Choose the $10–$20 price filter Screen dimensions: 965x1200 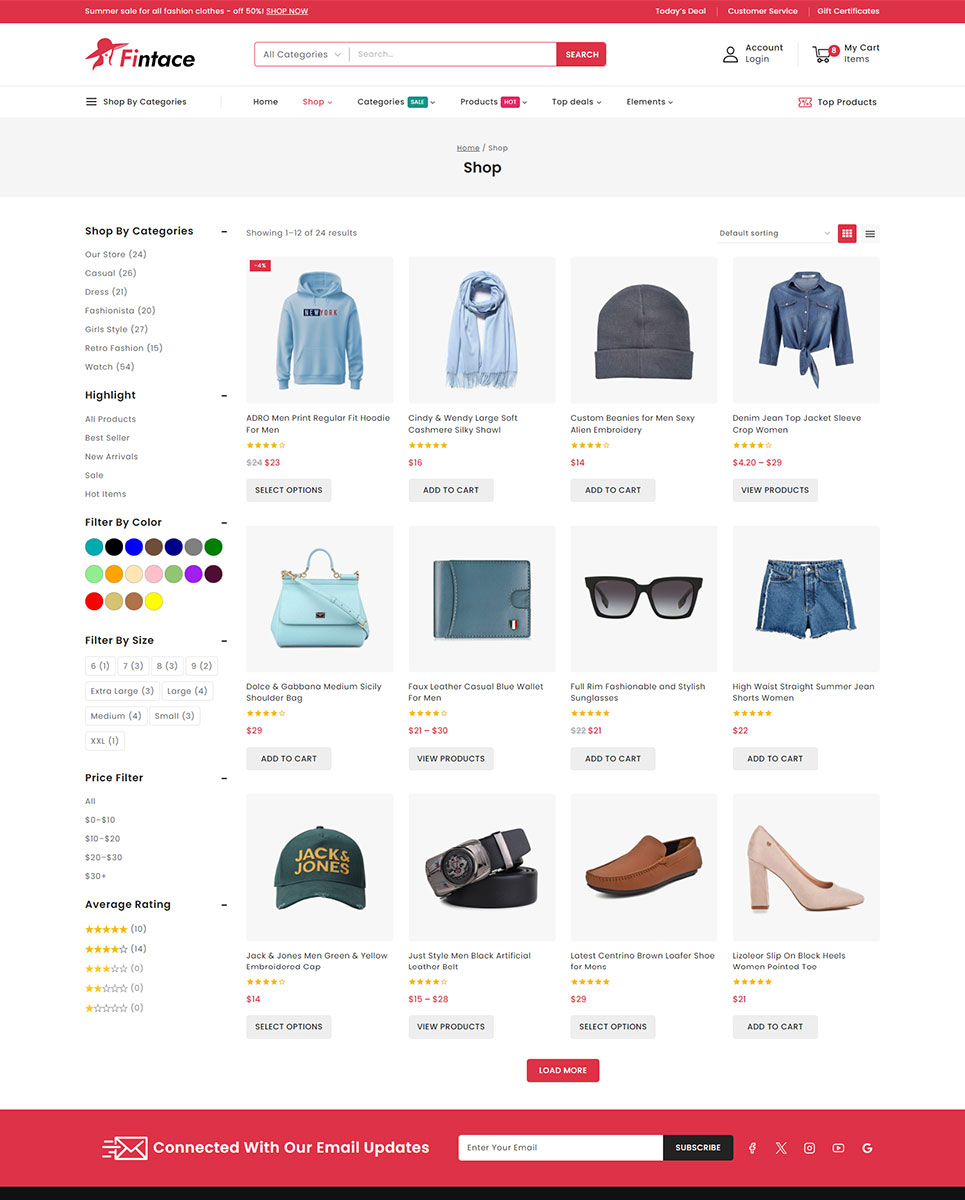(x=102, y=838)
